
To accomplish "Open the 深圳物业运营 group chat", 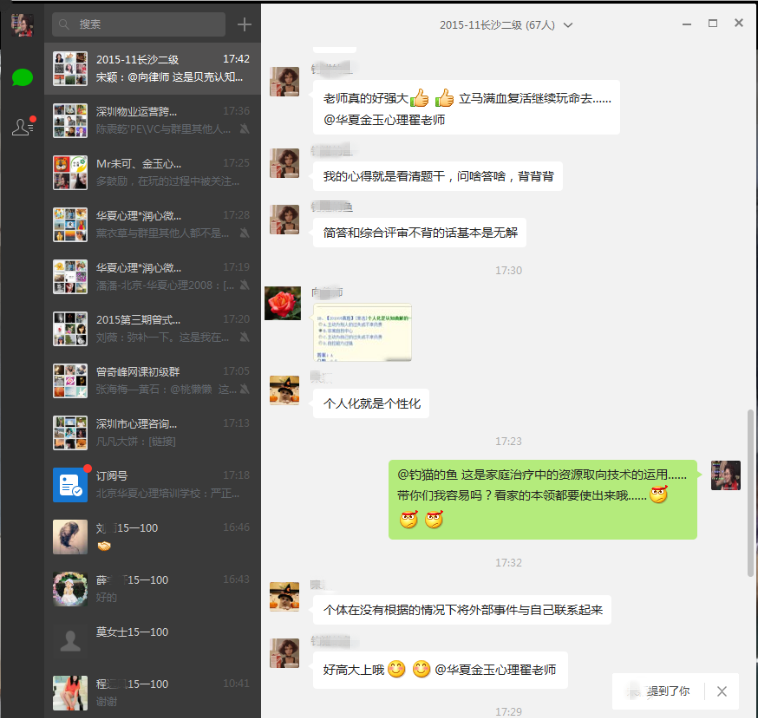I will pyautogui.click(x=152, y=120).
